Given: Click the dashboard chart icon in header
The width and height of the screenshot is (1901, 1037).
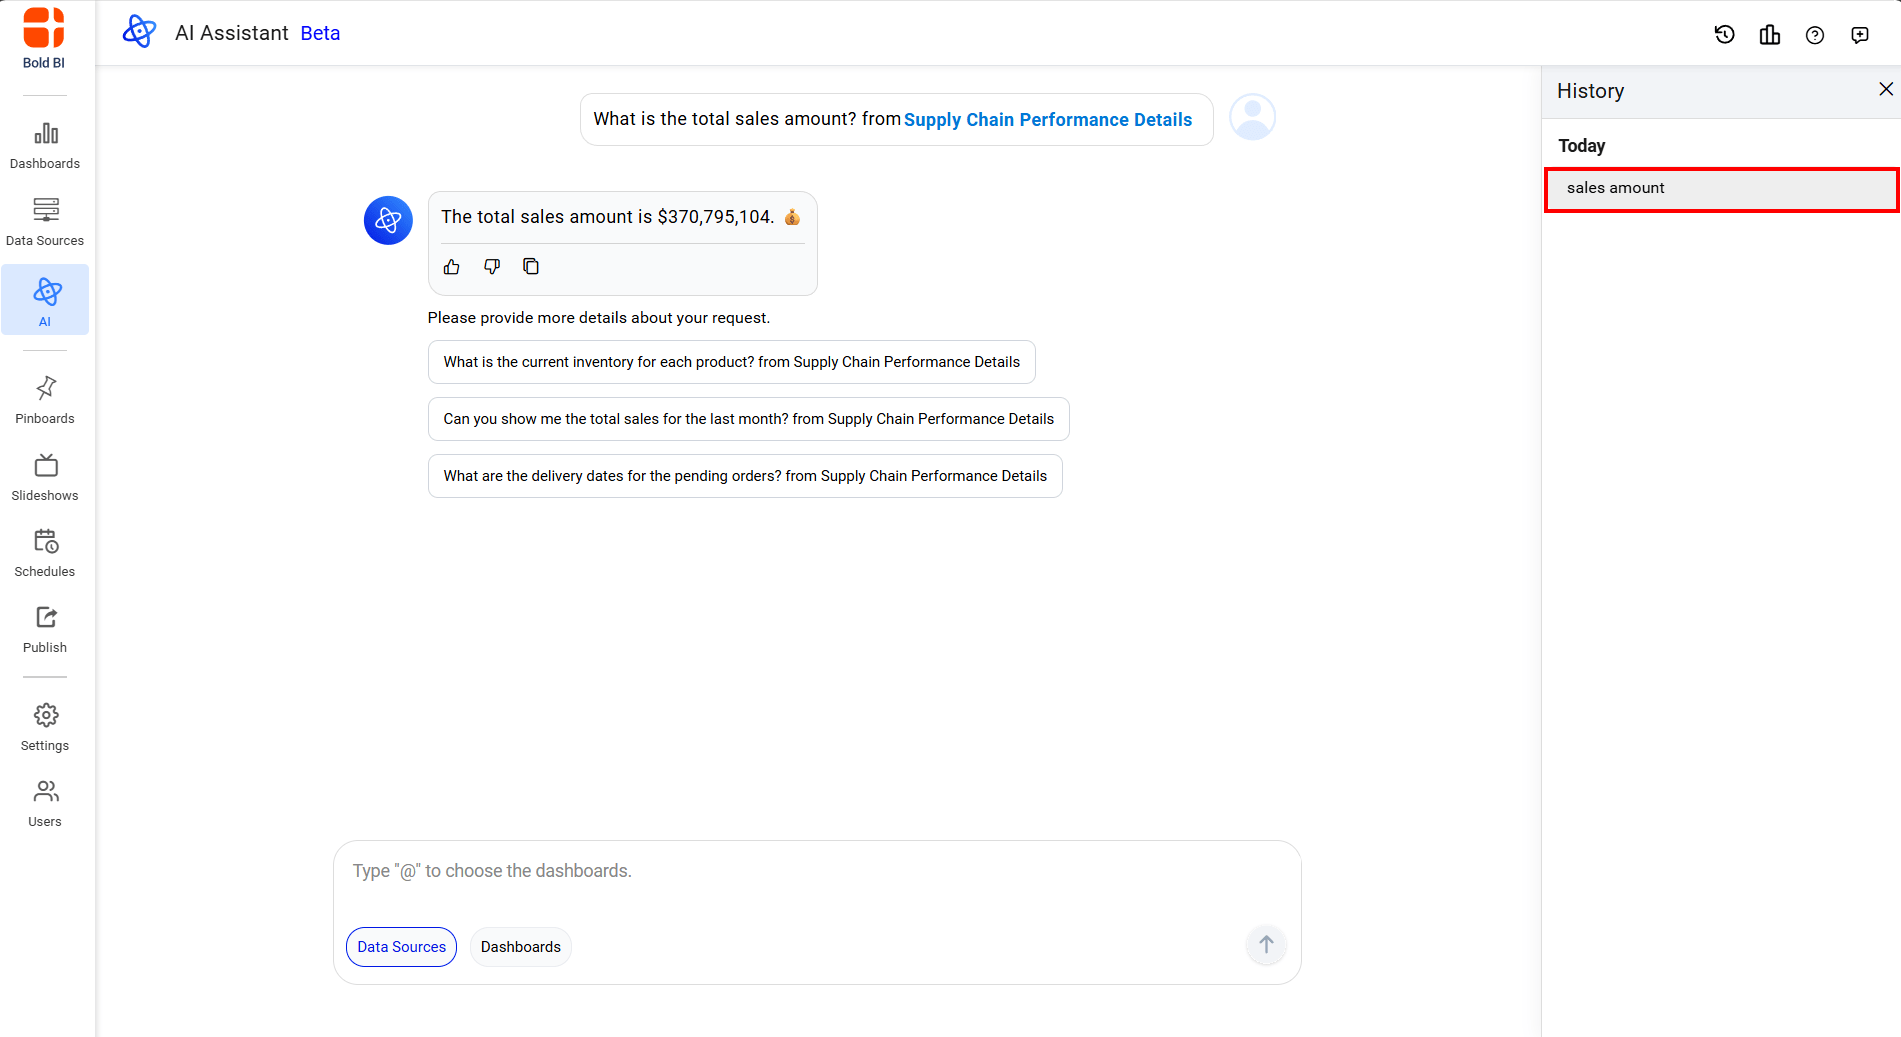Looking at the screenshot, I should 1769,35.
